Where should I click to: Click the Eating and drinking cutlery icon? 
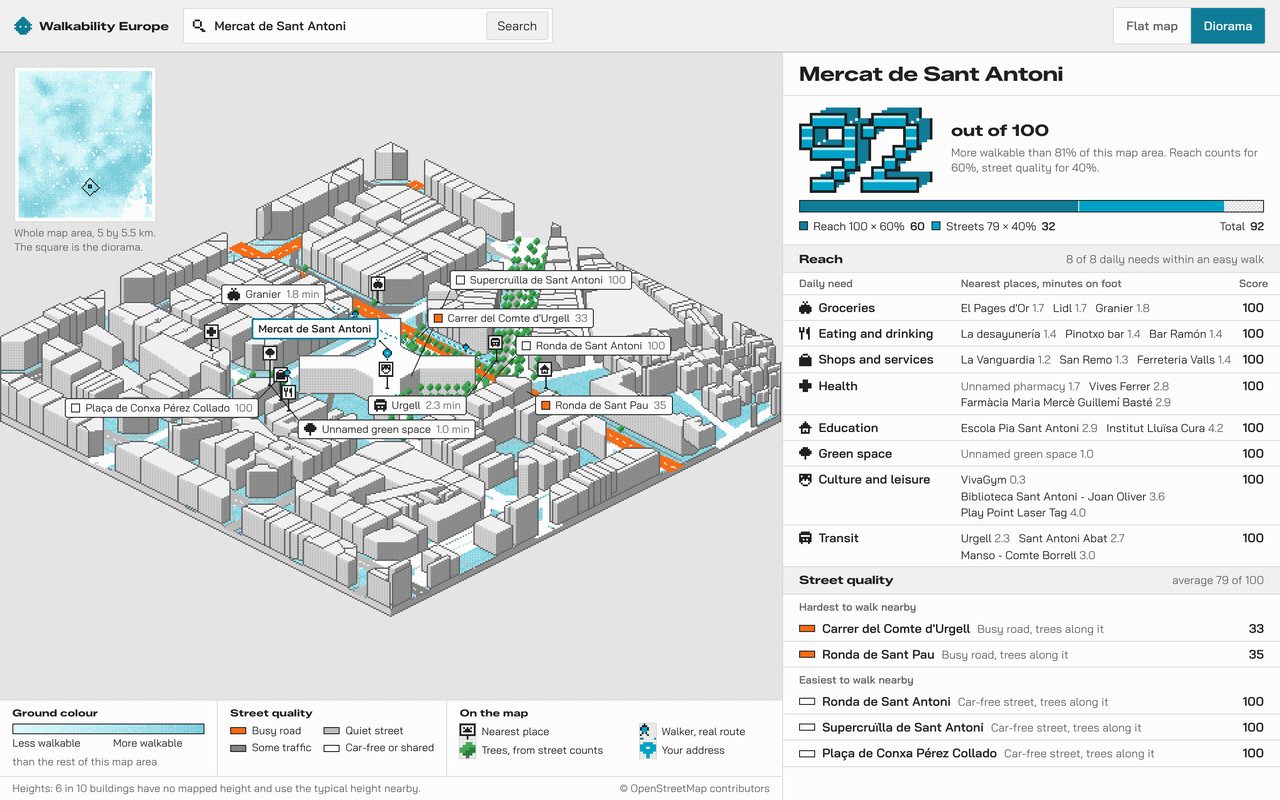(805, 334)
